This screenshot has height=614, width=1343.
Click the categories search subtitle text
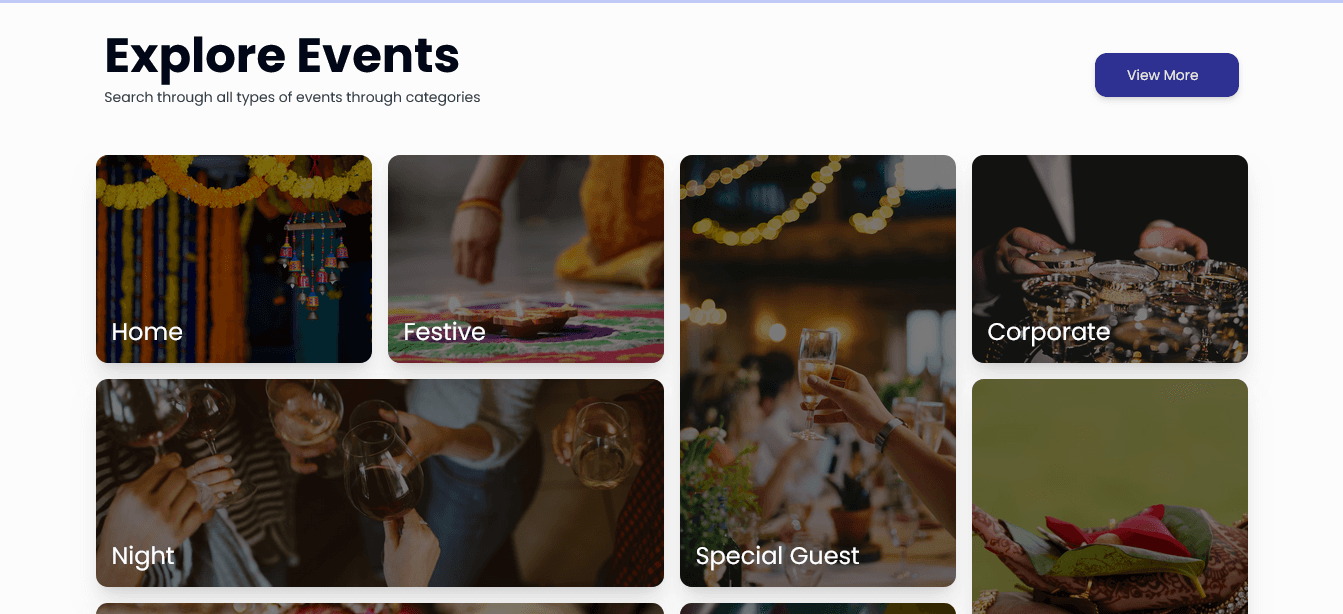pyautogui.click(x=291, y=97)
